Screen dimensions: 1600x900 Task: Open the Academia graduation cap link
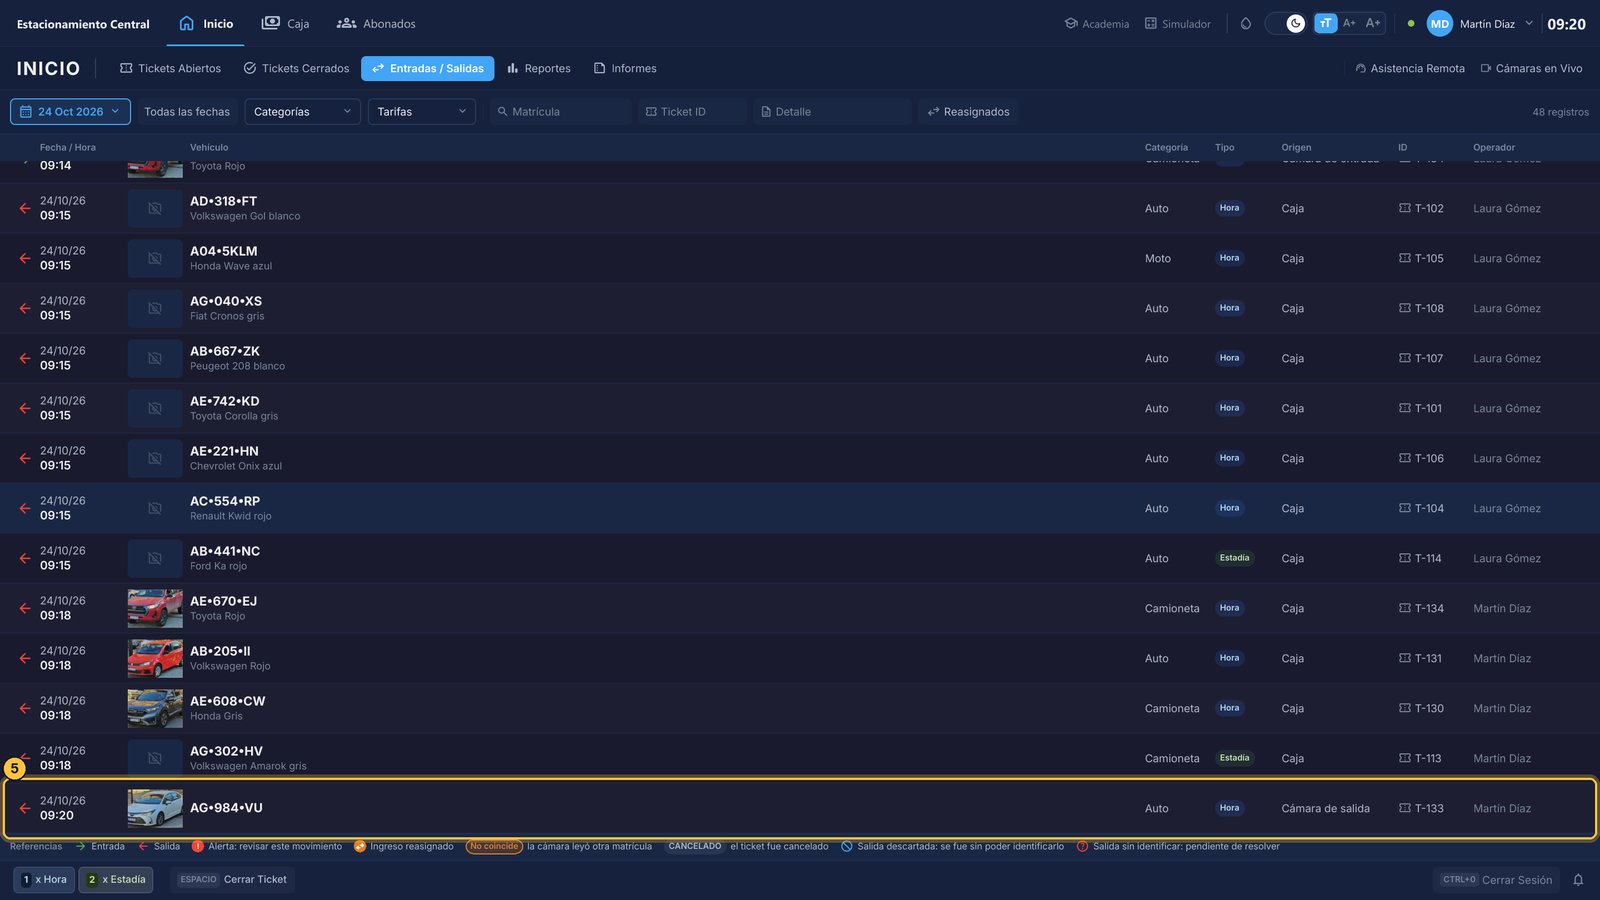coord(1097,24)
